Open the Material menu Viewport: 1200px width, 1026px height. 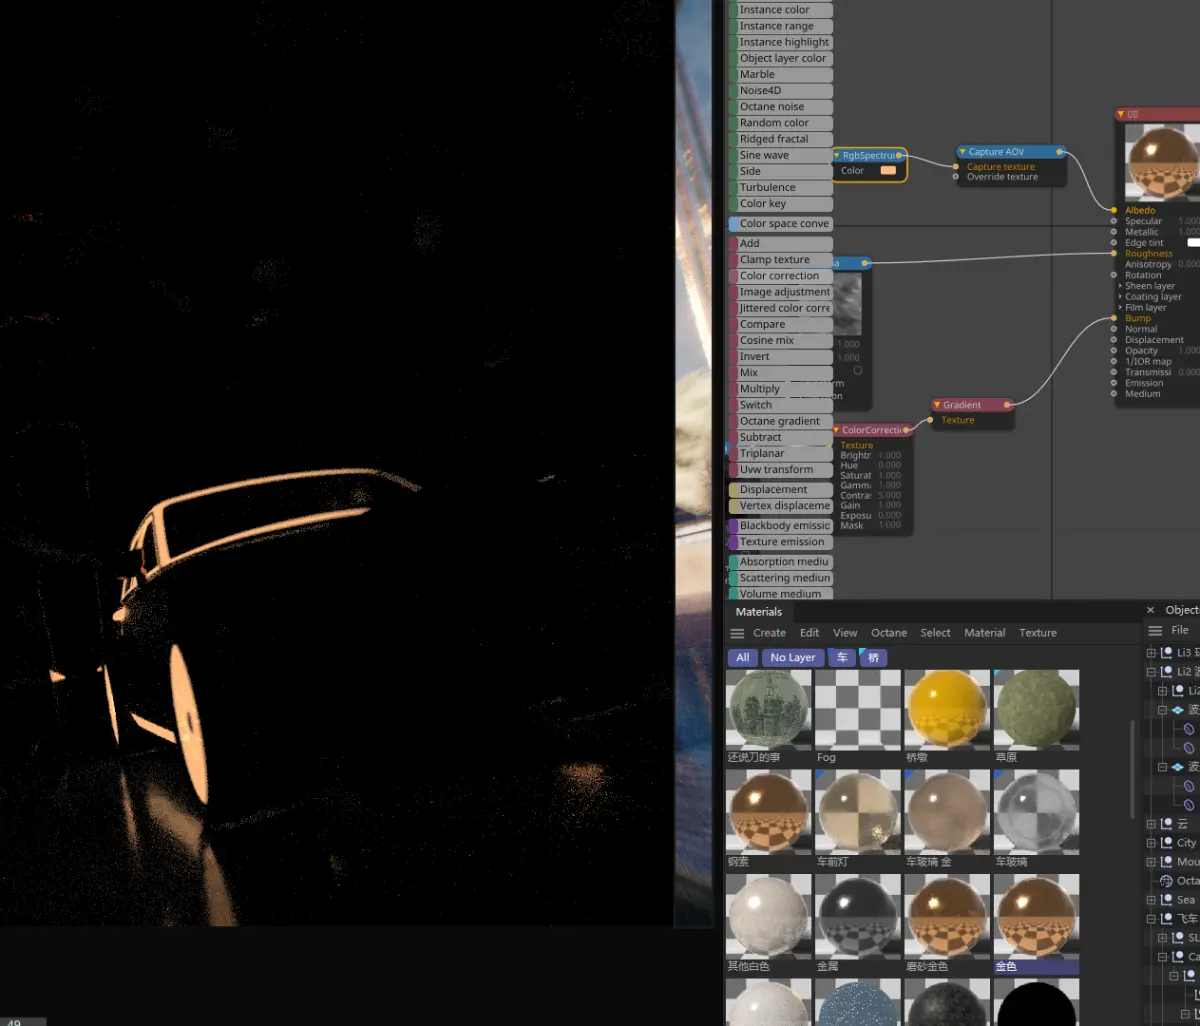coord(985,633)
